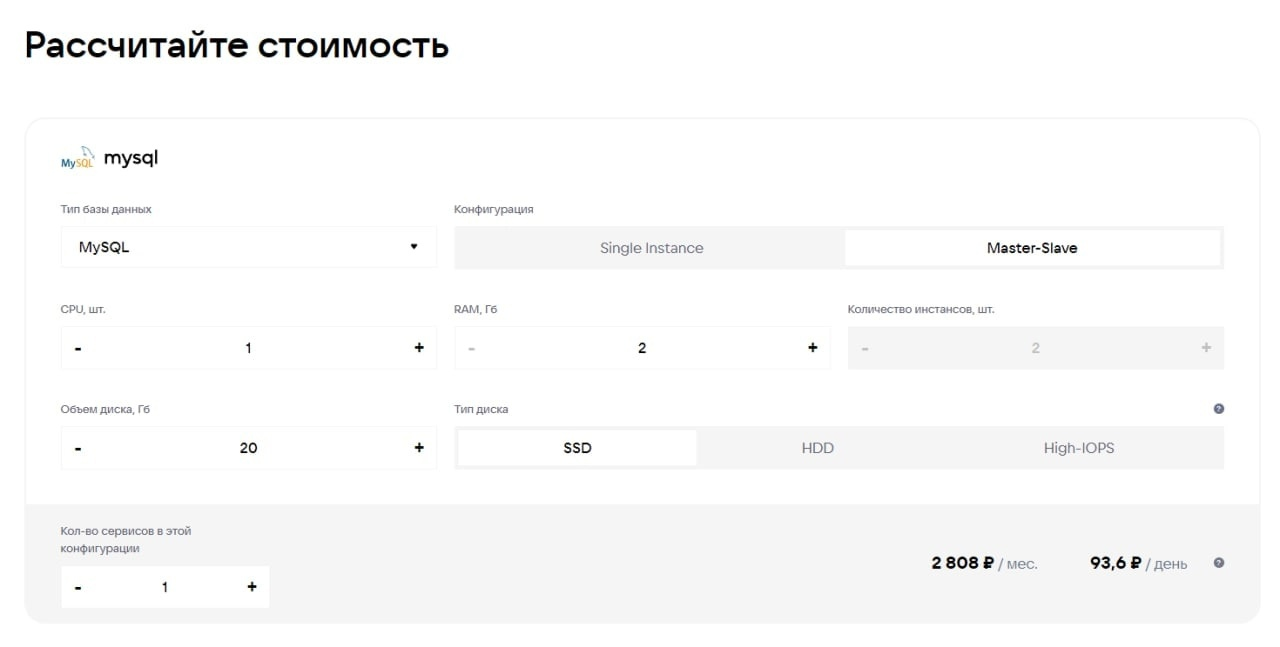
Task: Choose HDD disk type
Action: pyautogui.click(x=817, y=448)
